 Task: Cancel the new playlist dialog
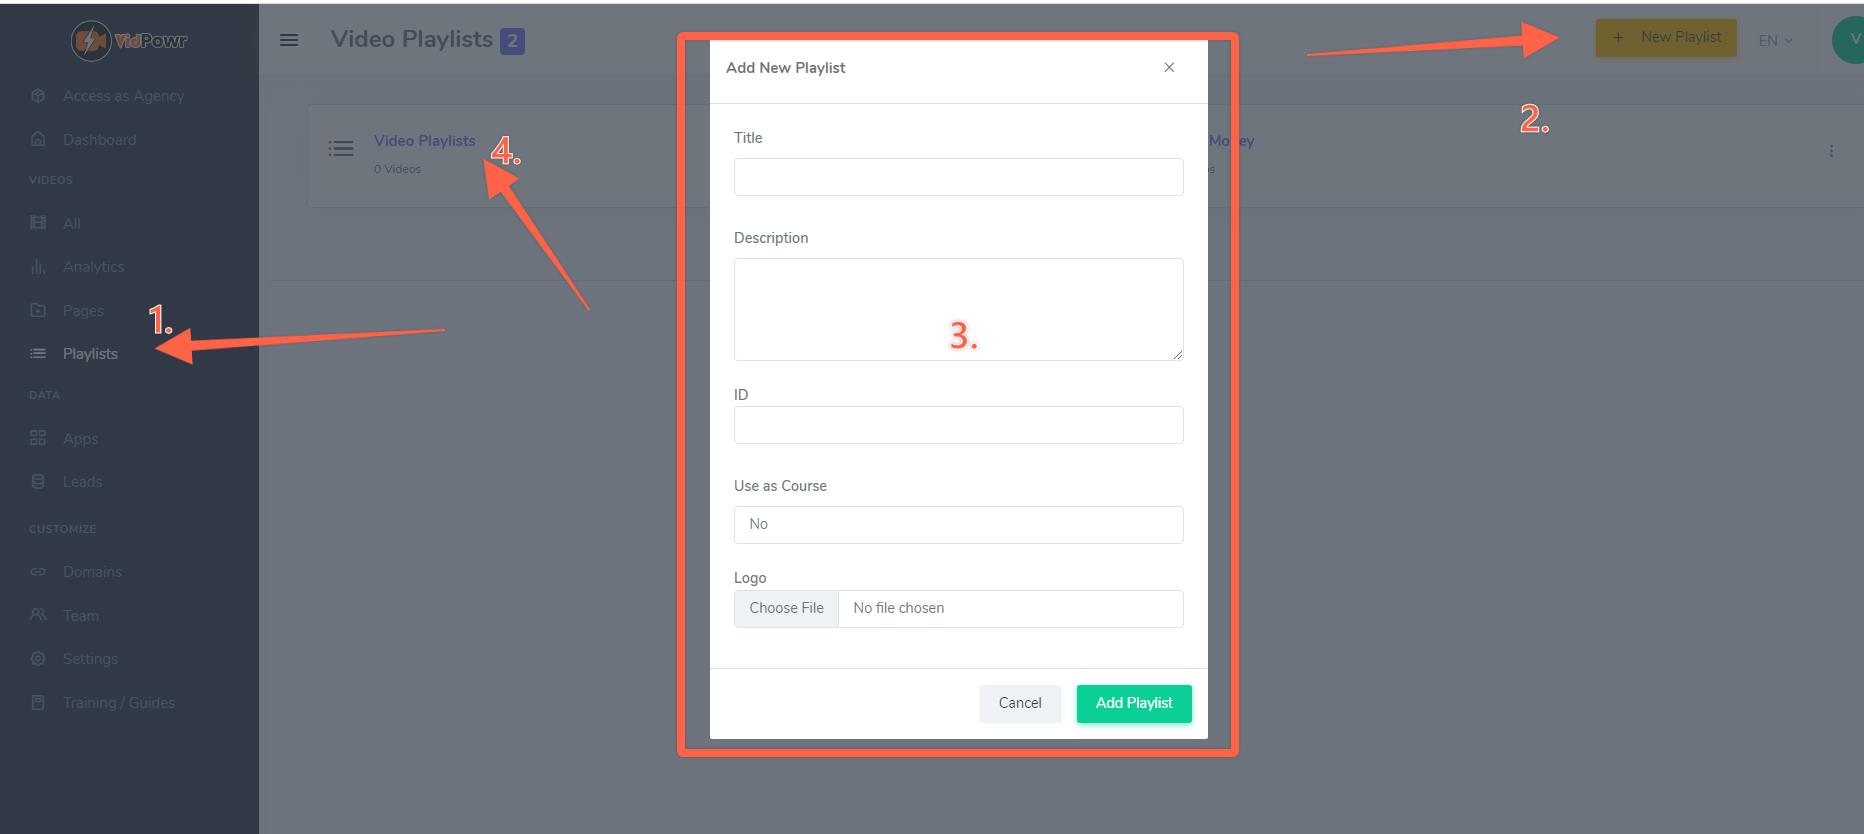click(1020, 703)
